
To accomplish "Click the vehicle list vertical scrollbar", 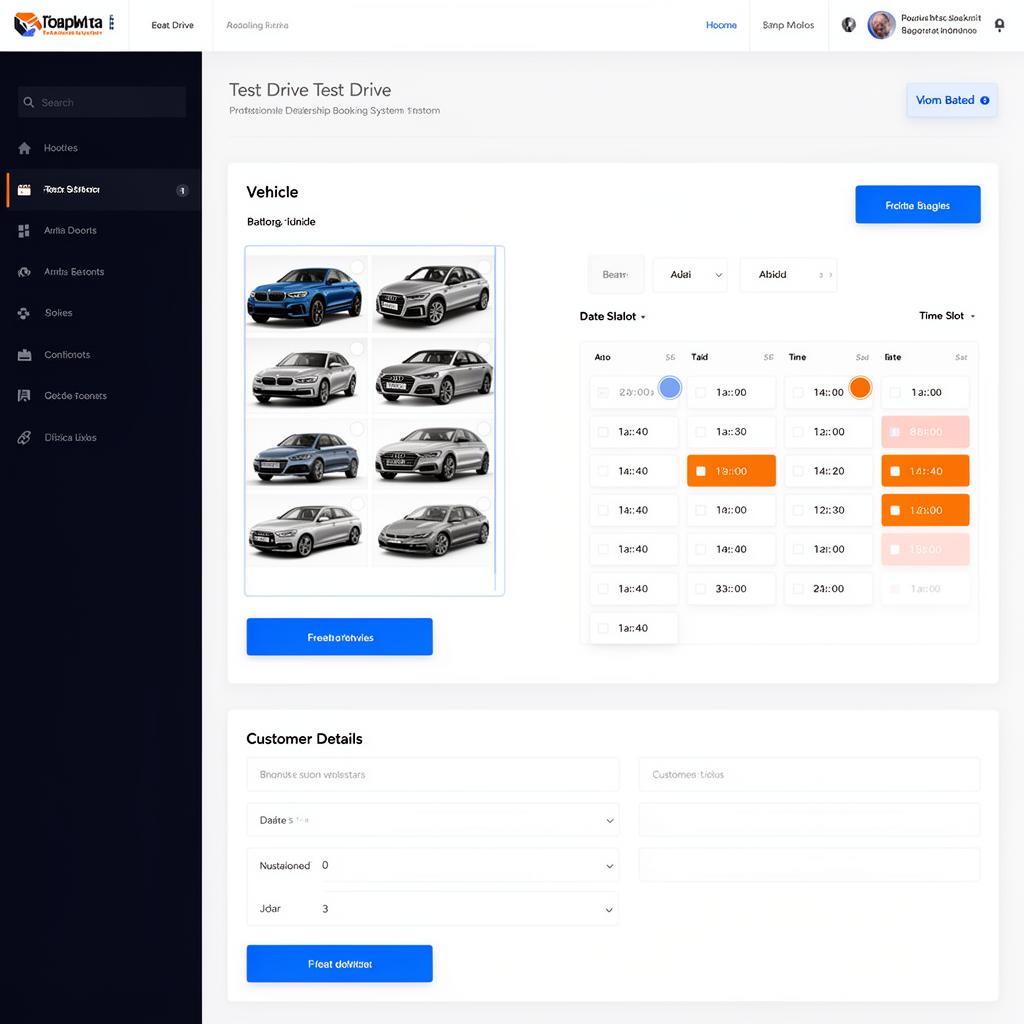I will tap(495, 419).
